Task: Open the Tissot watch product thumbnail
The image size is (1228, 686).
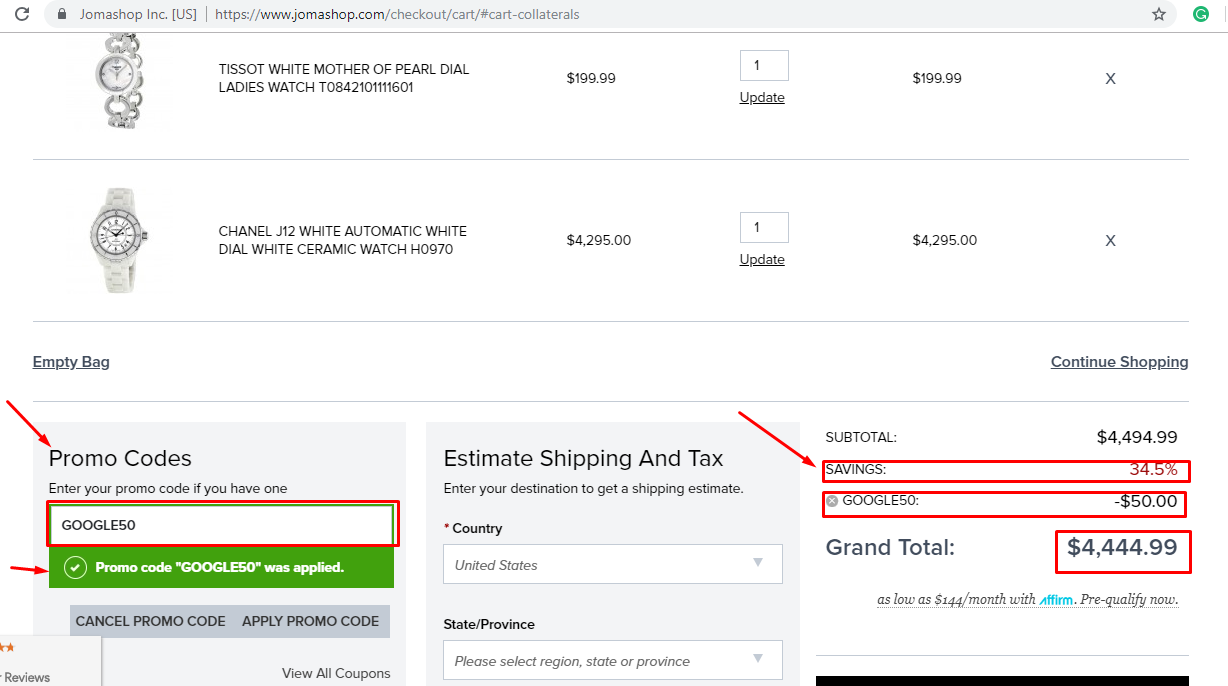Action: (x=119, y=80)
